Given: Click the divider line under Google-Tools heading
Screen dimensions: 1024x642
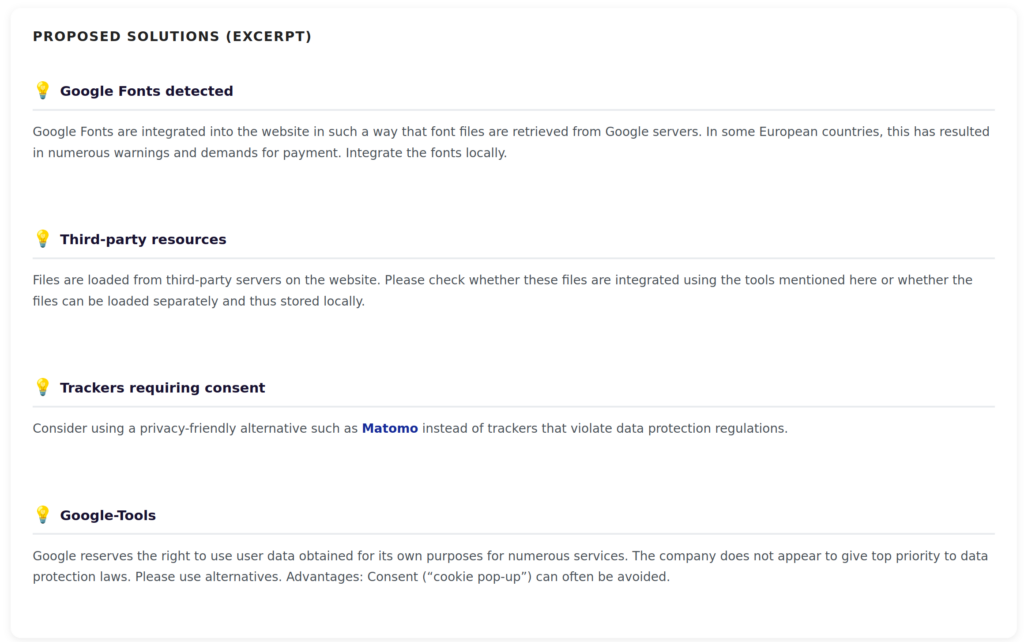Looking at the screenshot, I should point(513,534).
